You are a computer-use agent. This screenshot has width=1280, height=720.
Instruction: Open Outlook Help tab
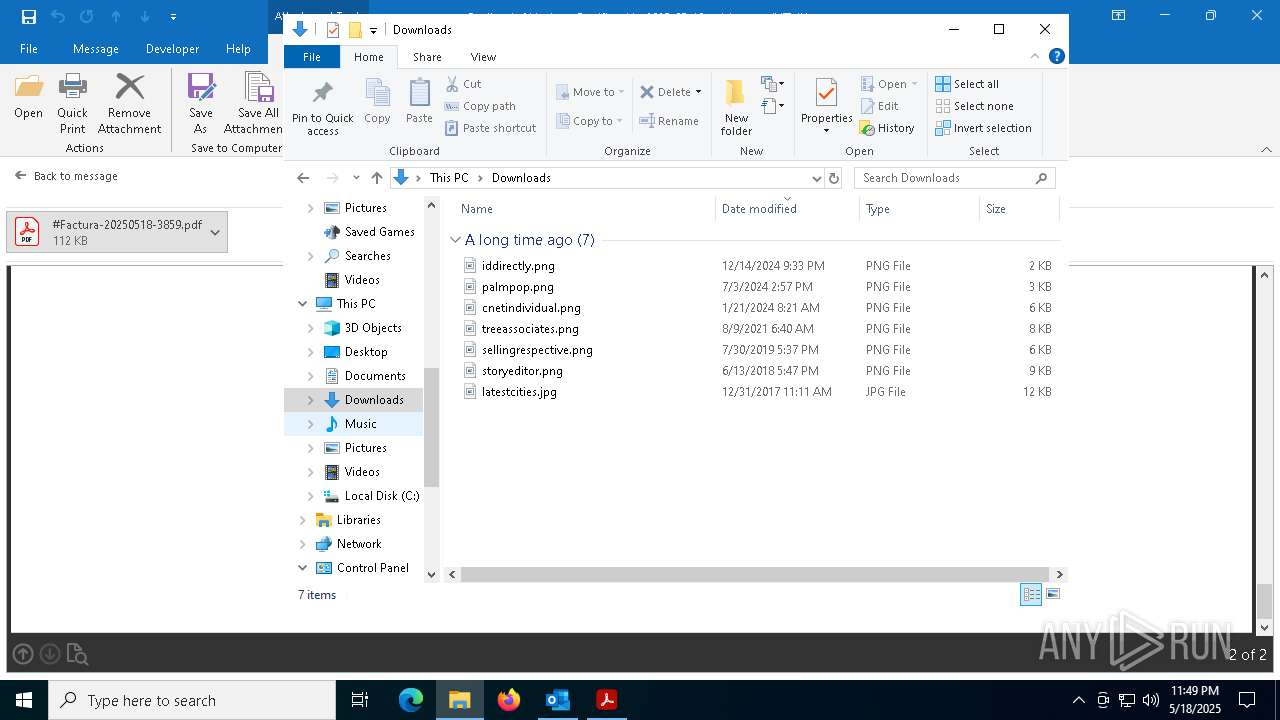pyautogui.click(x=238, y=49)
